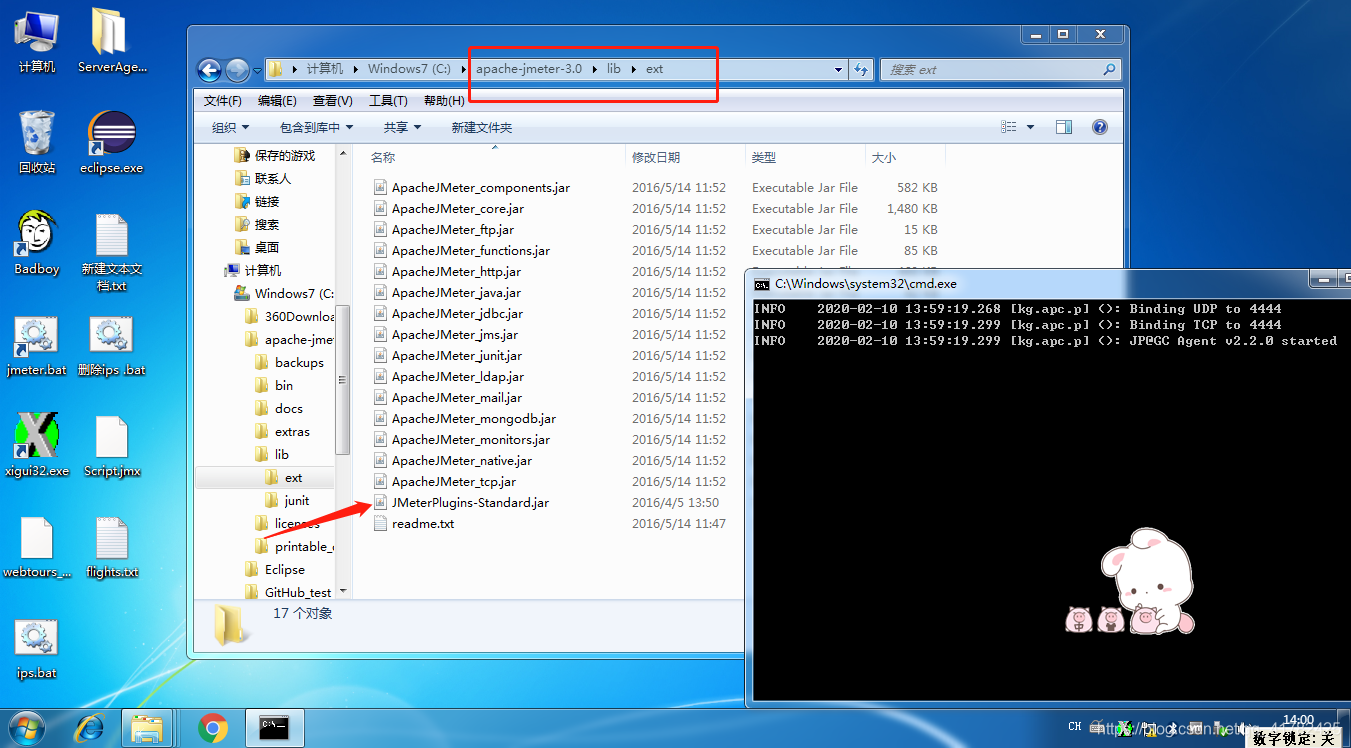This screenshot has width=1351, height=748.
Task: Click the 计算机 breadcrumb segment
Action: (325, 69)
